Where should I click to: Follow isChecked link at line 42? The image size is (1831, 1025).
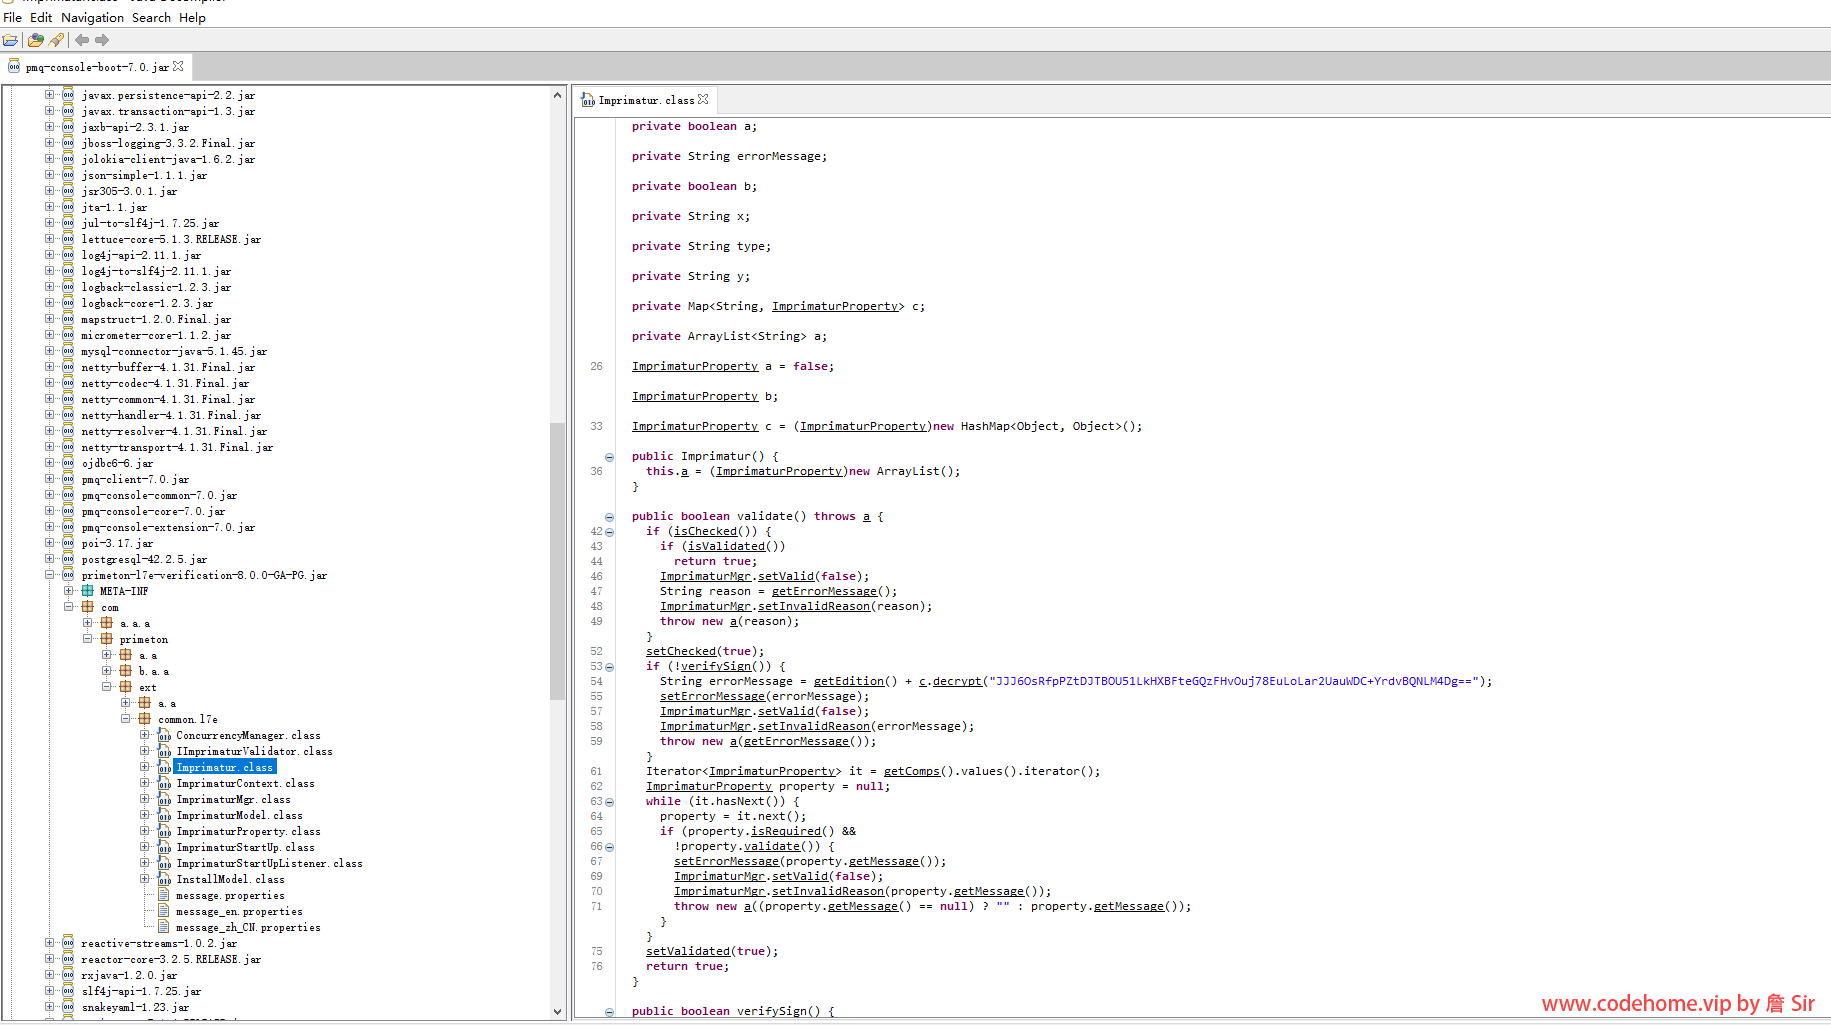pos(705,531)
